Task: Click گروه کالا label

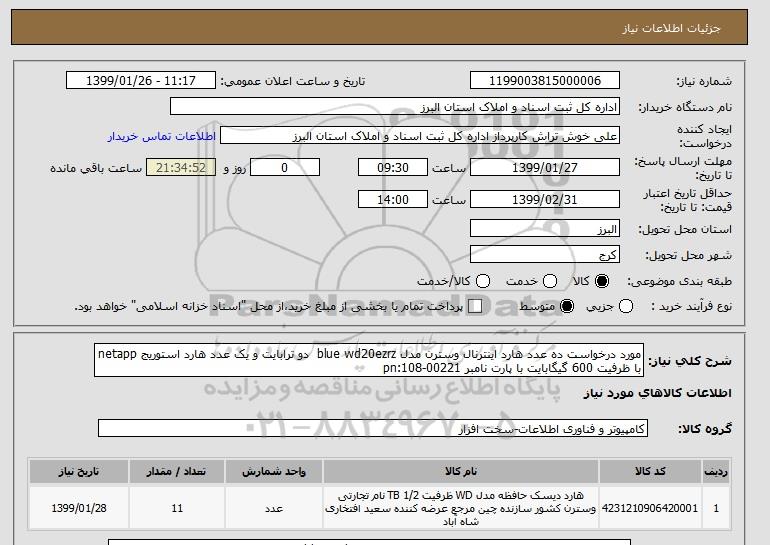Action: 705,429
